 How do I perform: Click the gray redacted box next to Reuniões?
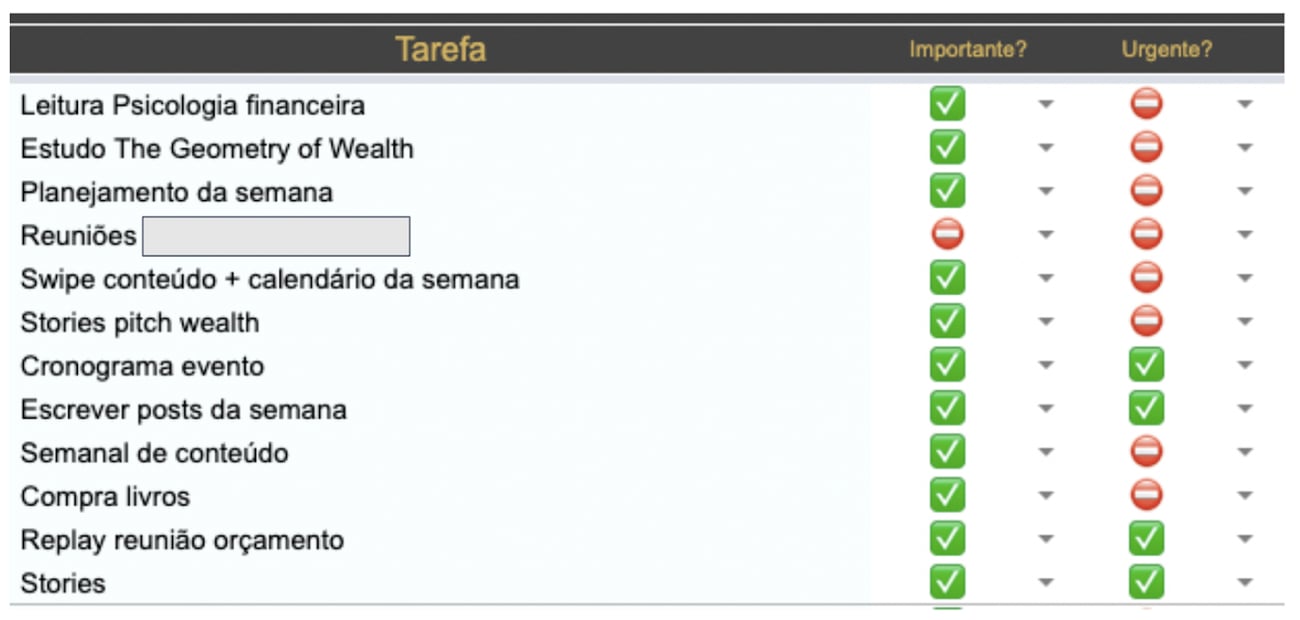coord(276,236)
